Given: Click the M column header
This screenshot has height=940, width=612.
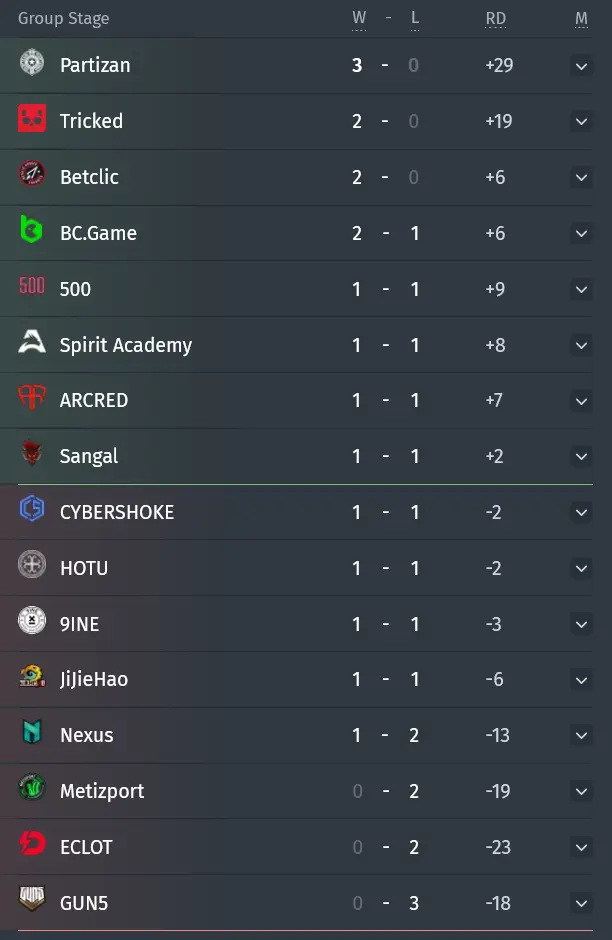Looking at the screenshot, I should coord(581,19).
